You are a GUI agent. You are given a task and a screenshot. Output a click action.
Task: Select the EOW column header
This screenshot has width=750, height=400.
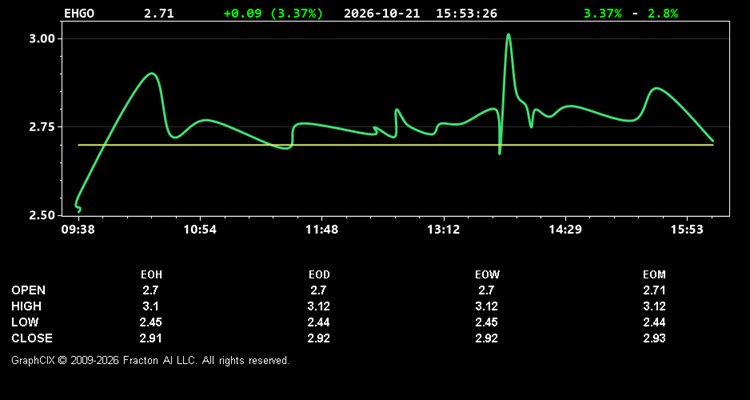click(x=487, y=275)
